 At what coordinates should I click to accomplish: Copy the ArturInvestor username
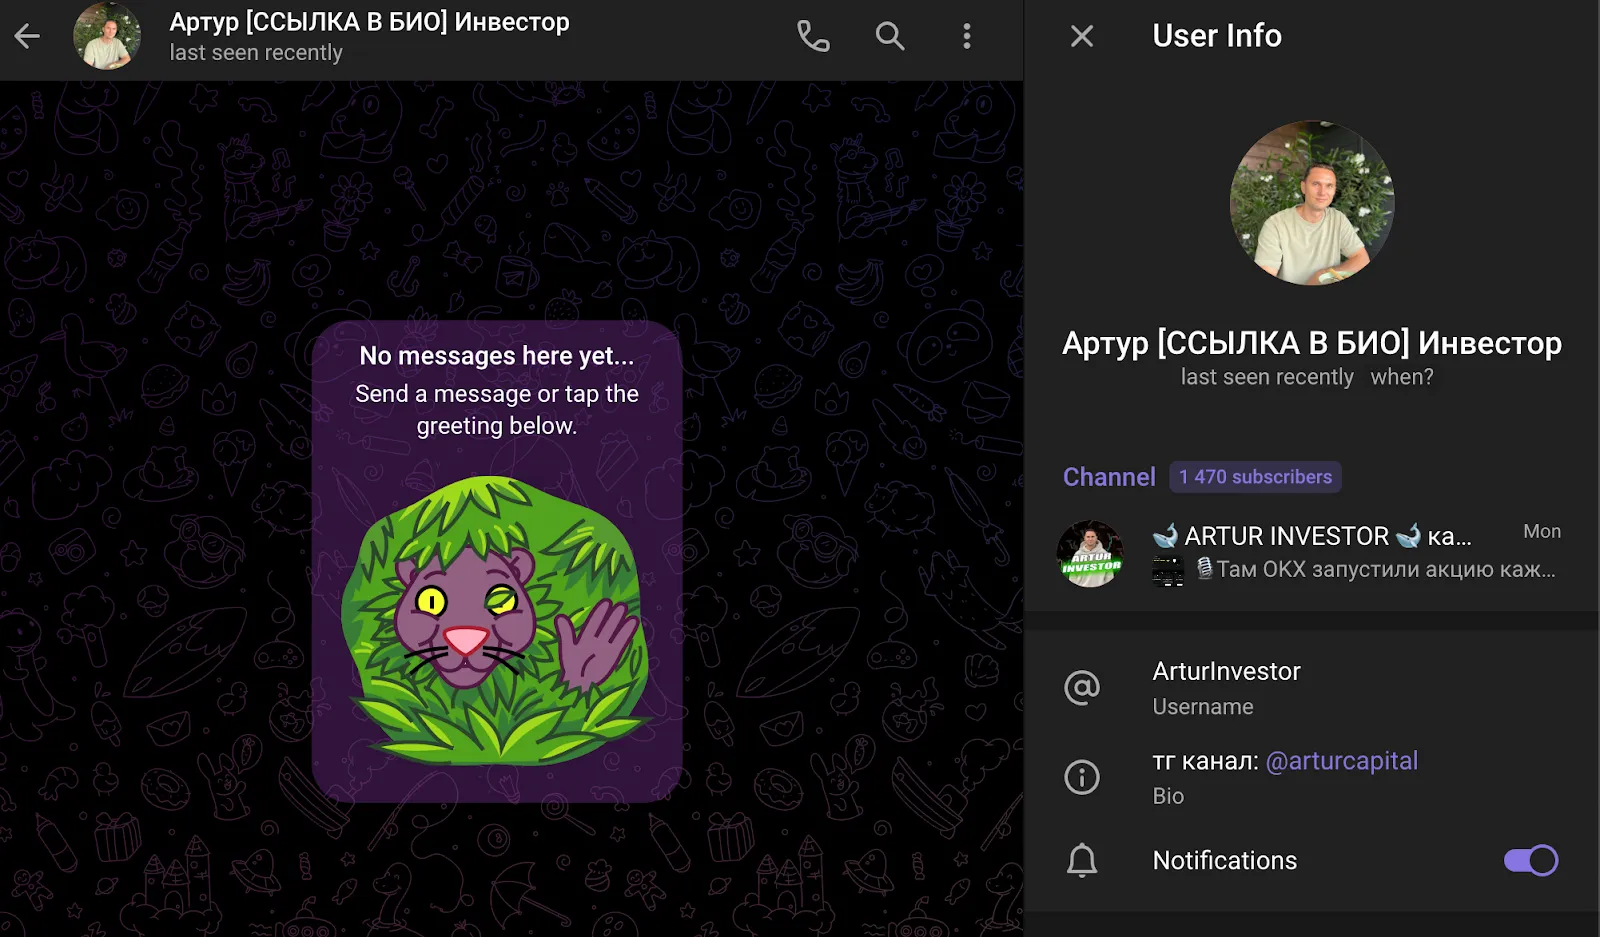[1226, 671]
